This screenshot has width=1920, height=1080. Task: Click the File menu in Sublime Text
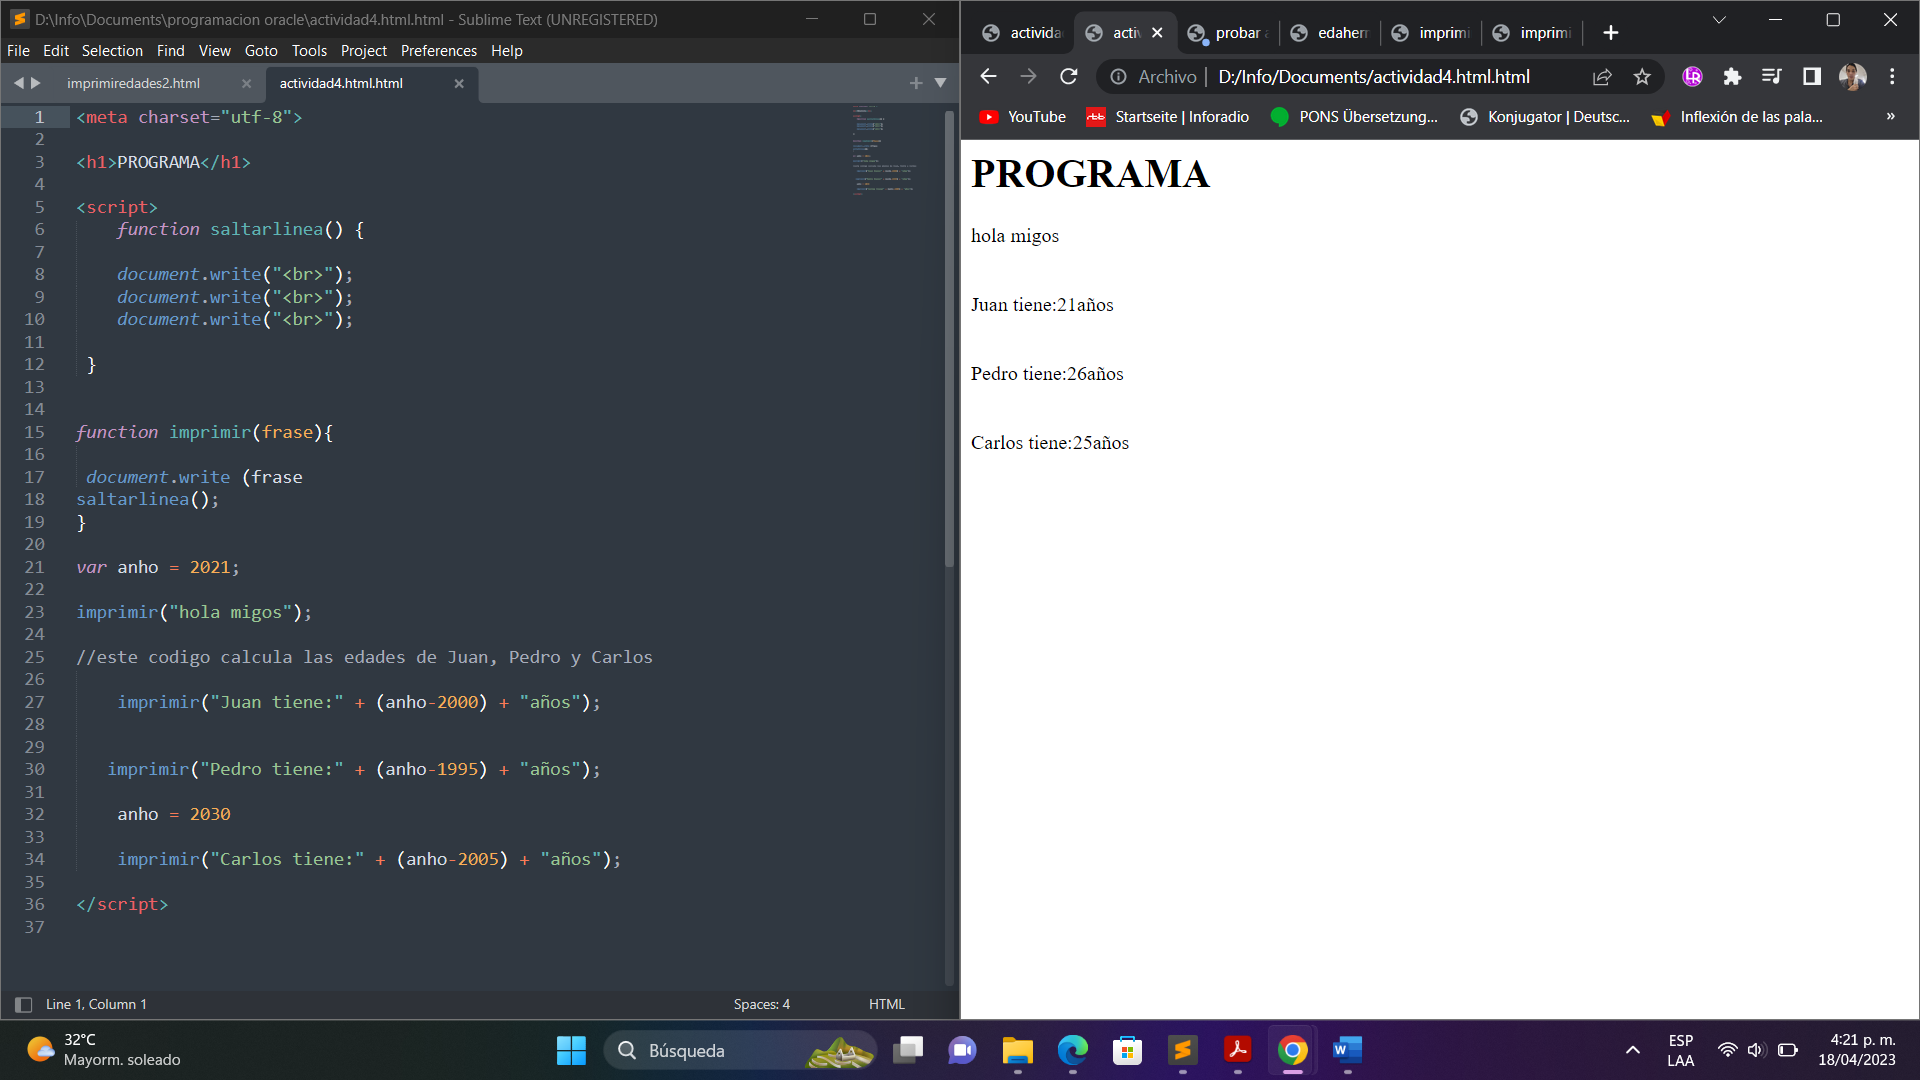pyautogui.click(x=18, y=50)
